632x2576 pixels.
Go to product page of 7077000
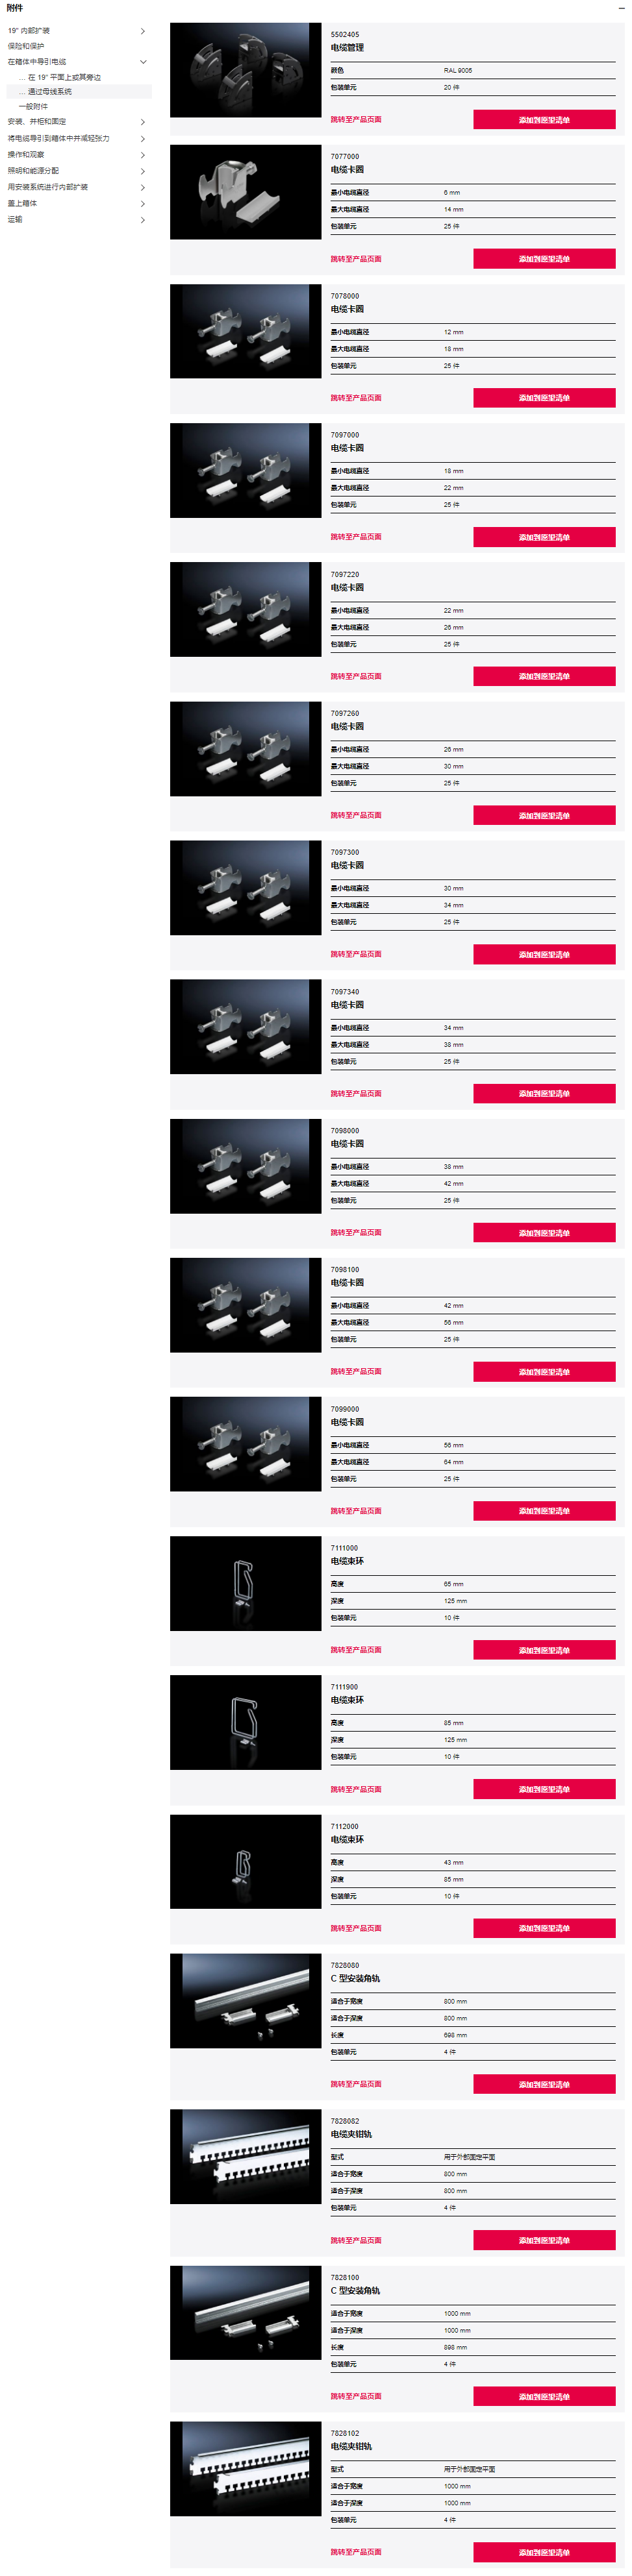click(x=356, y=259)
